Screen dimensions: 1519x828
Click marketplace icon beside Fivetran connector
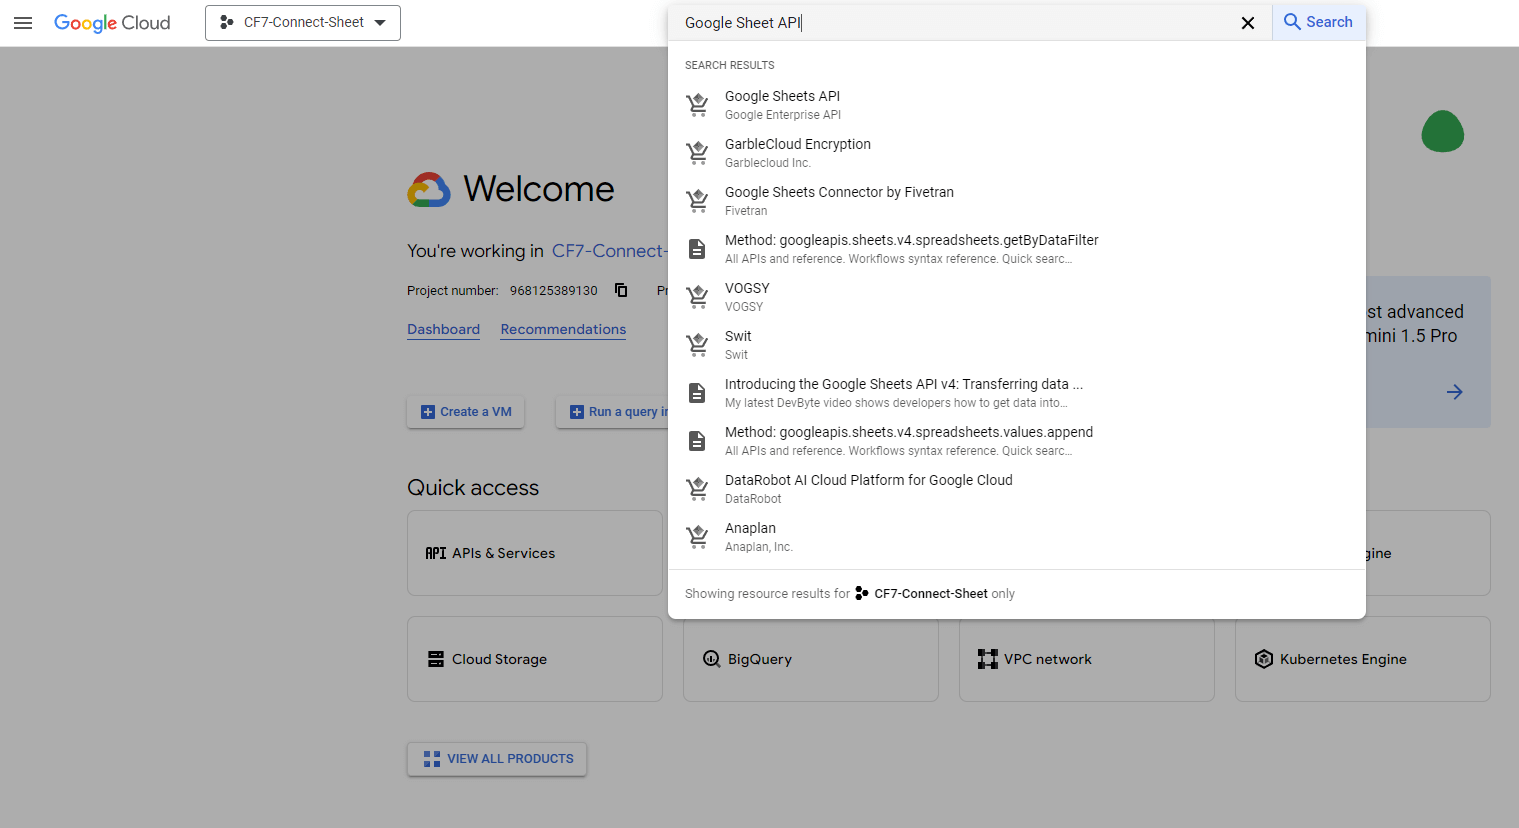pos(698,200)
